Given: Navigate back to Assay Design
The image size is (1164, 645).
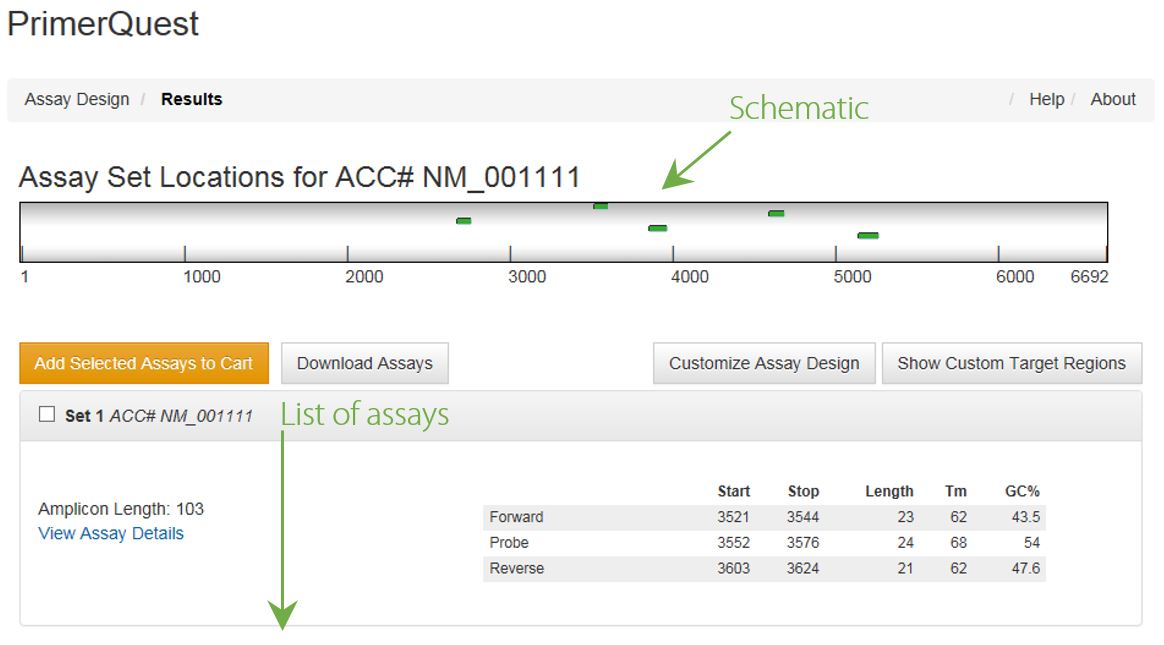Looking at the screenshot, I should click(77, 99).
